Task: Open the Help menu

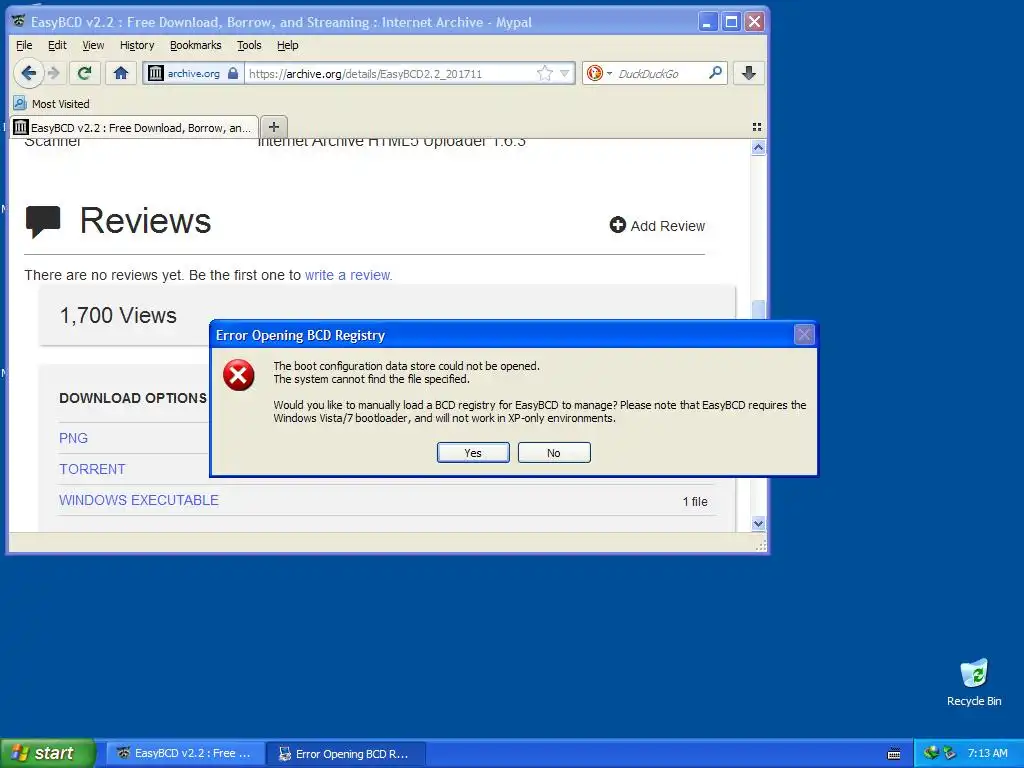Action: [x=287, y=45]
